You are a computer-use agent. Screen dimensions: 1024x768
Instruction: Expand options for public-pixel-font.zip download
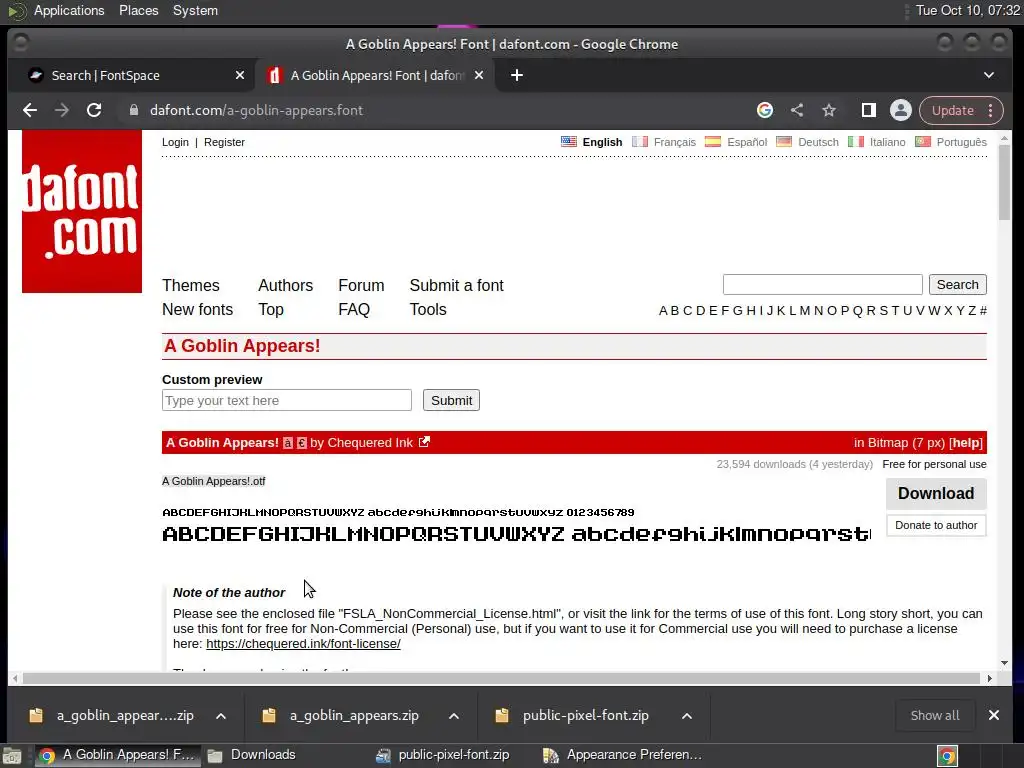687,716
